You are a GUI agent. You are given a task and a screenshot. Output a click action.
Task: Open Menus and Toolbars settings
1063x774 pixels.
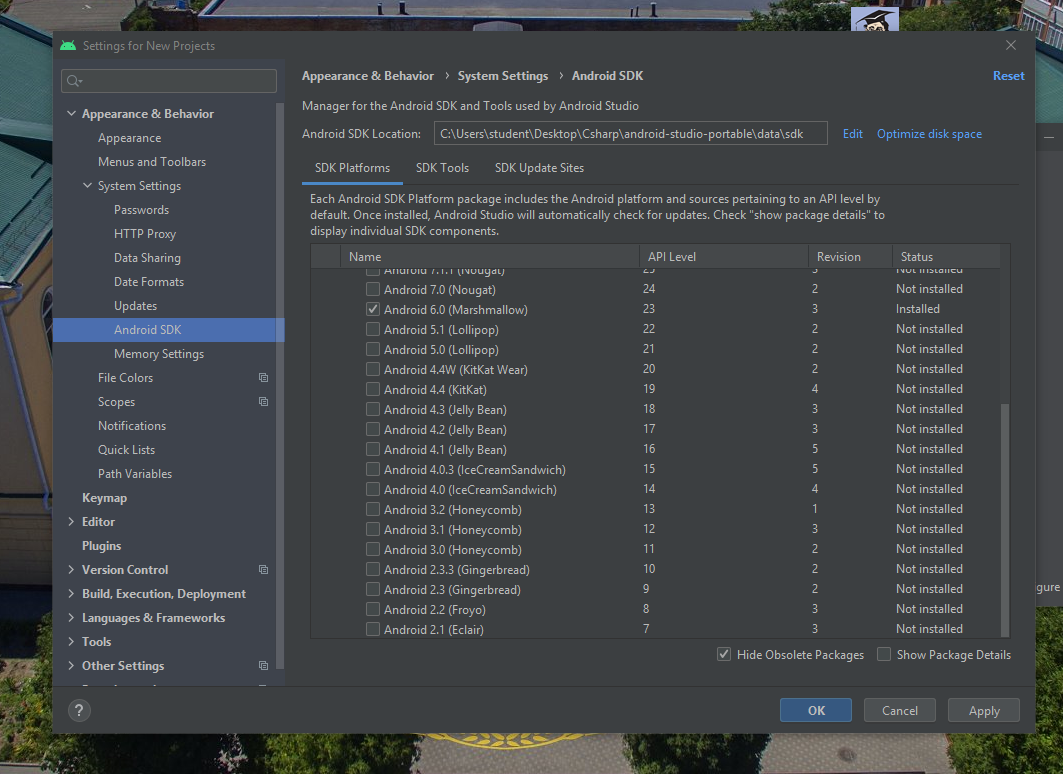coord(152,161)
